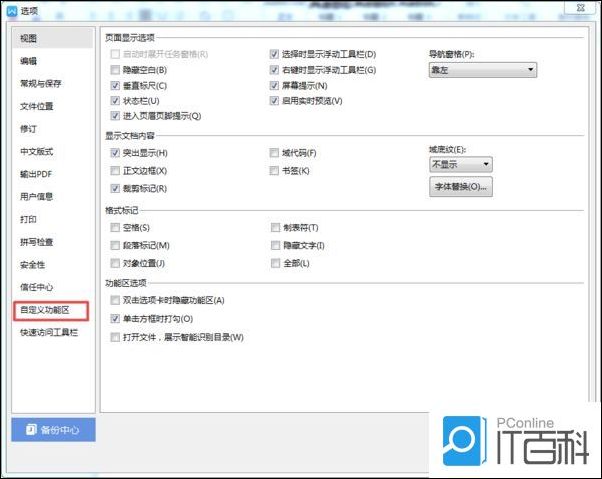Click the WPS icon in title bar

click(12, 11)
